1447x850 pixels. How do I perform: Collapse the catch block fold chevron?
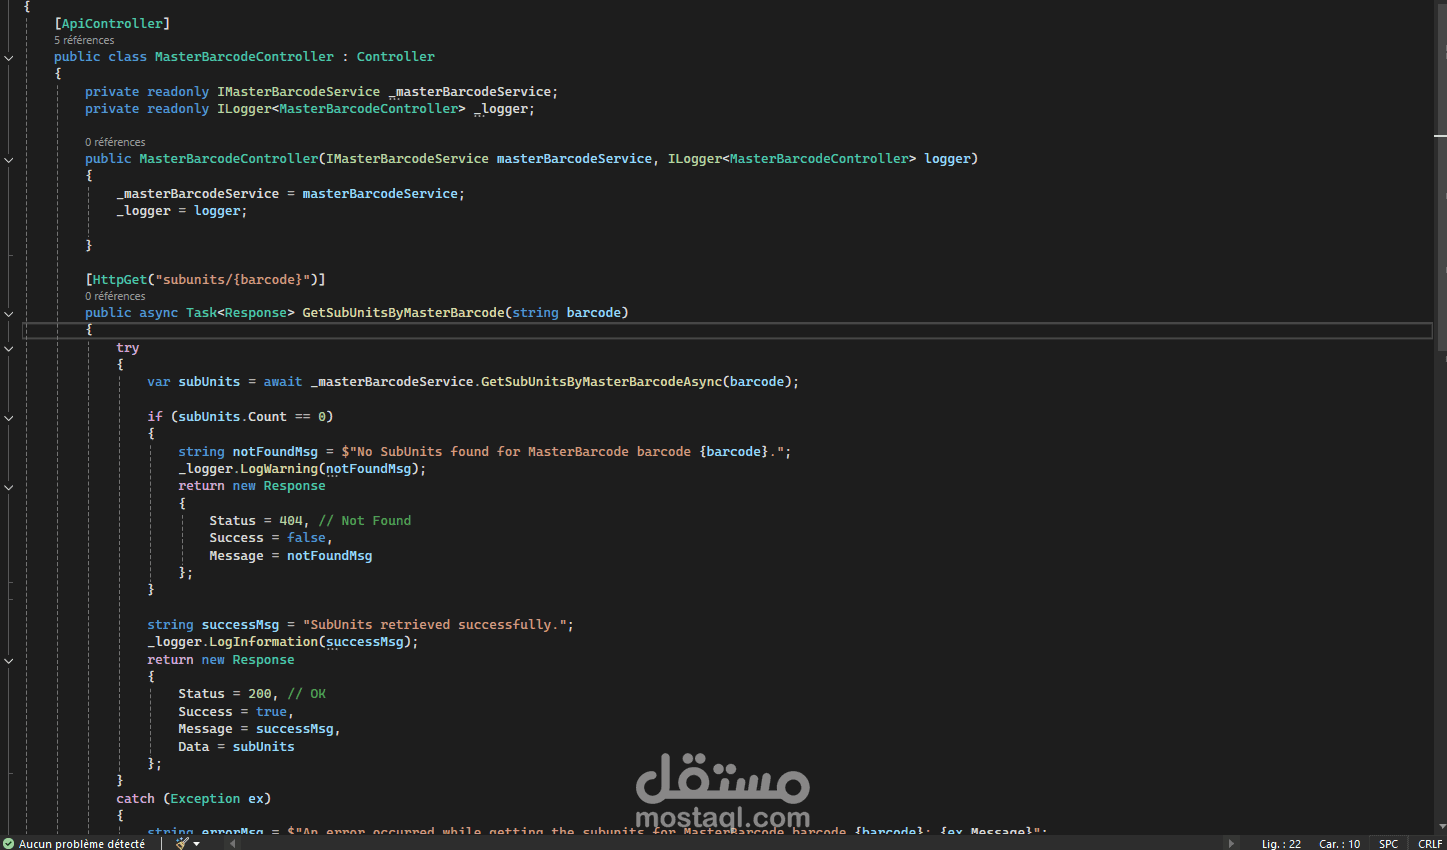click(x=9, y=798)
